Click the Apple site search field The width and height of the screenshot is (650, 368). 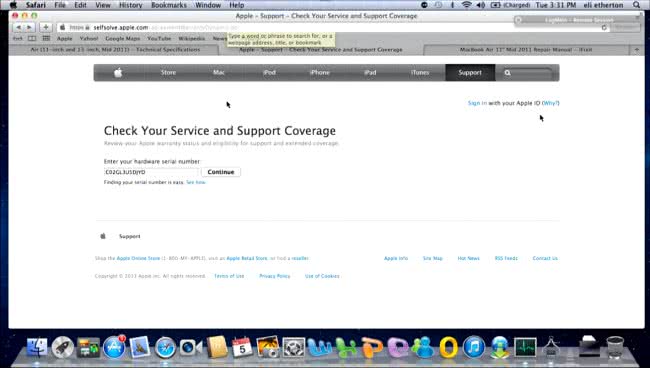527,73
